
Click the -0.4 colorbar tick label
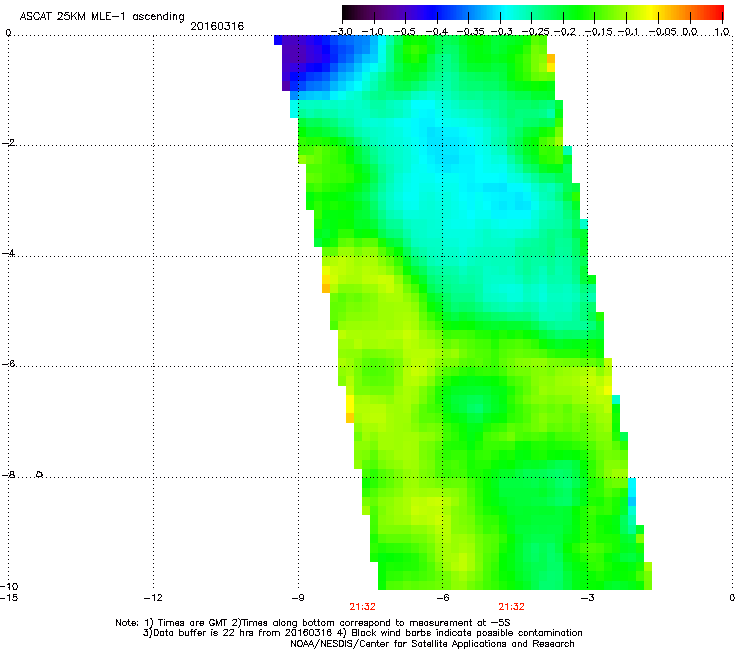point(437,32)
